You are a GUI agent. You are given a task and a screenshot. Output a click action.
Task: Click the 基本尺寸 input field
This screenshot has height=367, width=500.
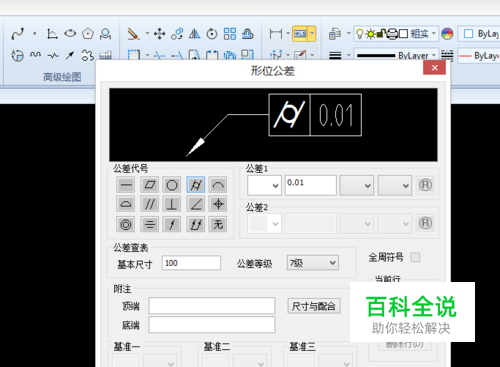click(x=191, y=263)
